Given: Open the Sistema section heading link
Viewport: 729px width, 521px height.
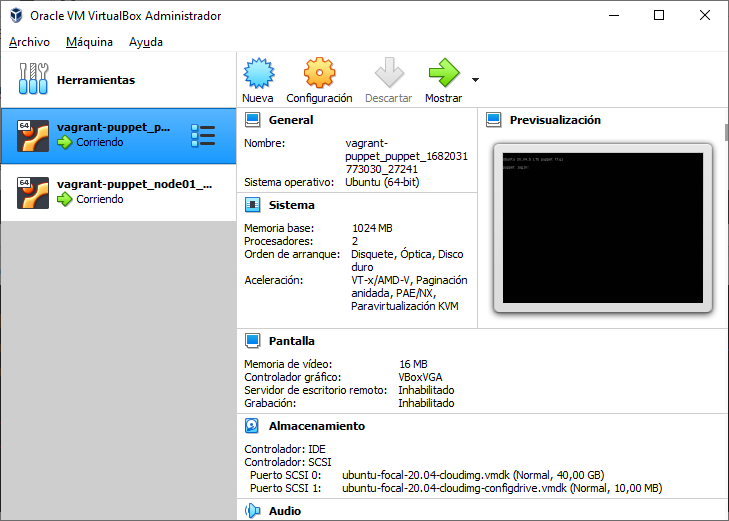Looking at the screenshot, I should pyautogui.click(x=292, y=205).
